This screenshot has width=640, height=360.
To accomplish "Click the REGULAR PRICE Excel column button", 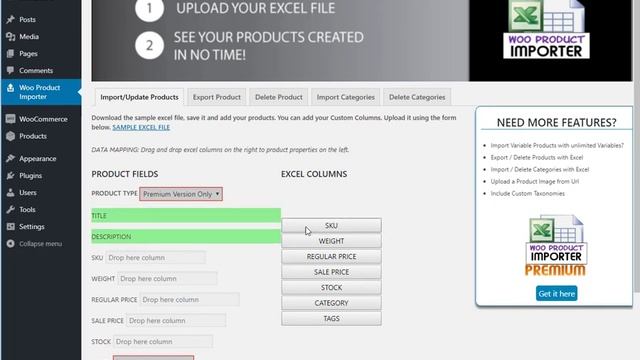I will (x=331, y=257).
